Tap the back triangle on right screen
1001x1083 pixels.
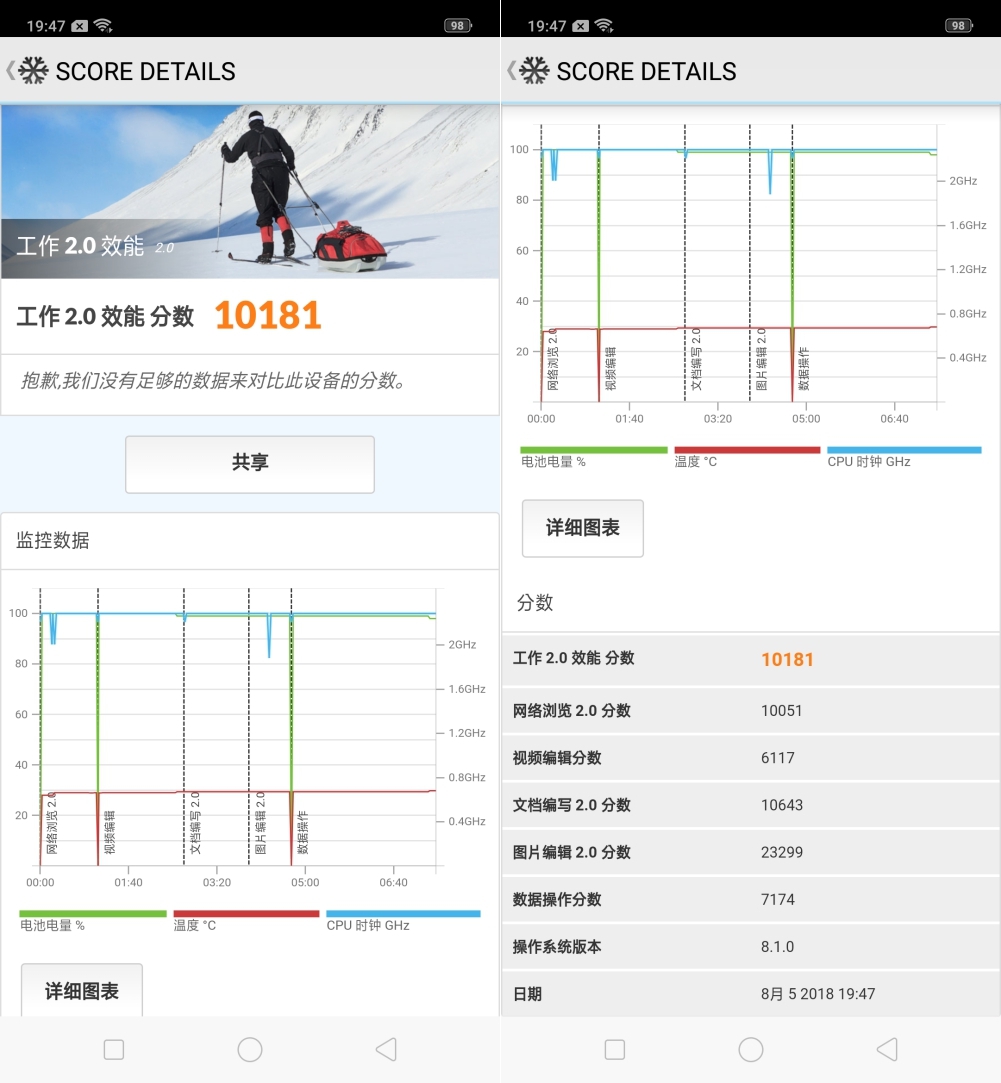click(x=887, y=1050)
